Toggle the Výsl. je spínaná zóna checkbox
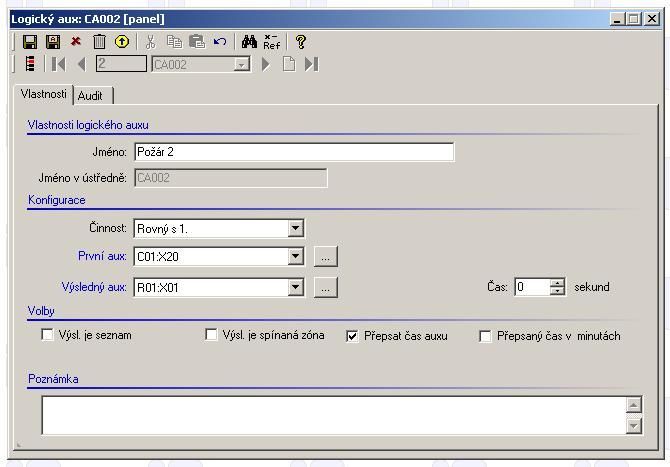Screen dimensions: 670x467 click(x=211, y=336)
